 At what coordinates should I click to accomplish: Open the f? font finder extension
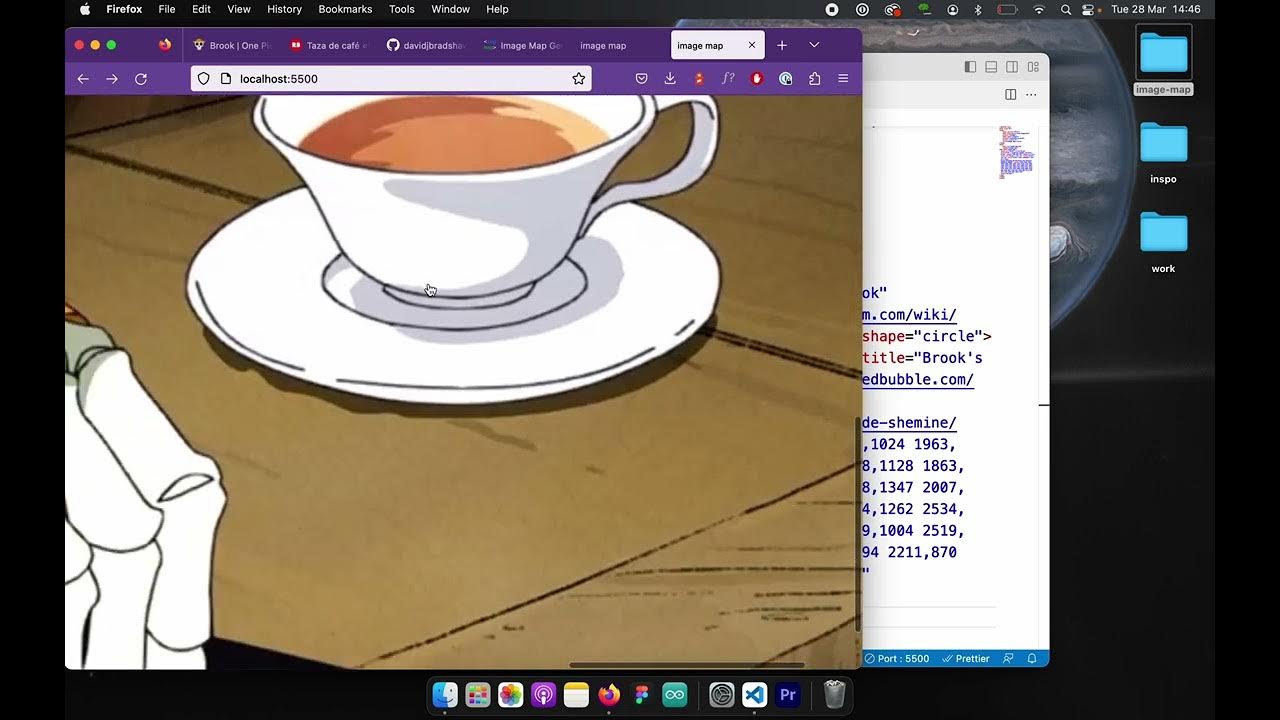point(728,79)
